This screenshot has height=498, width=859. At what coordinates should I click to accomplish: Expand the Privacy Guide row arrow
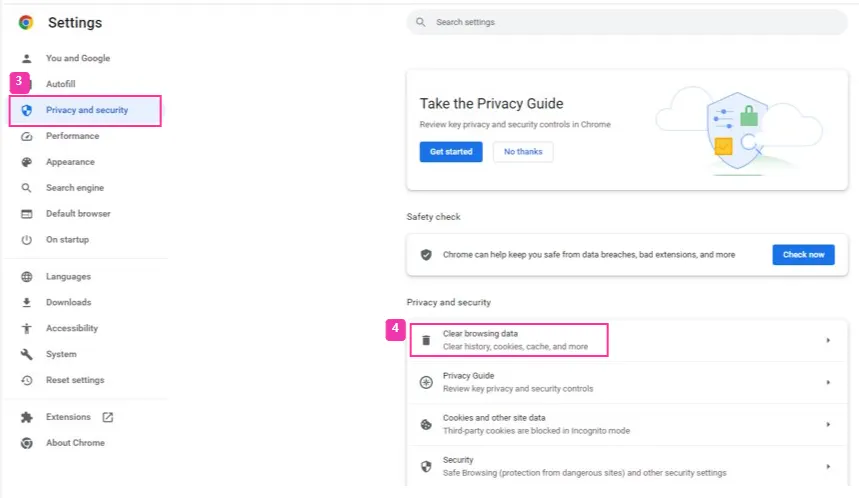[x=828, y=382]
